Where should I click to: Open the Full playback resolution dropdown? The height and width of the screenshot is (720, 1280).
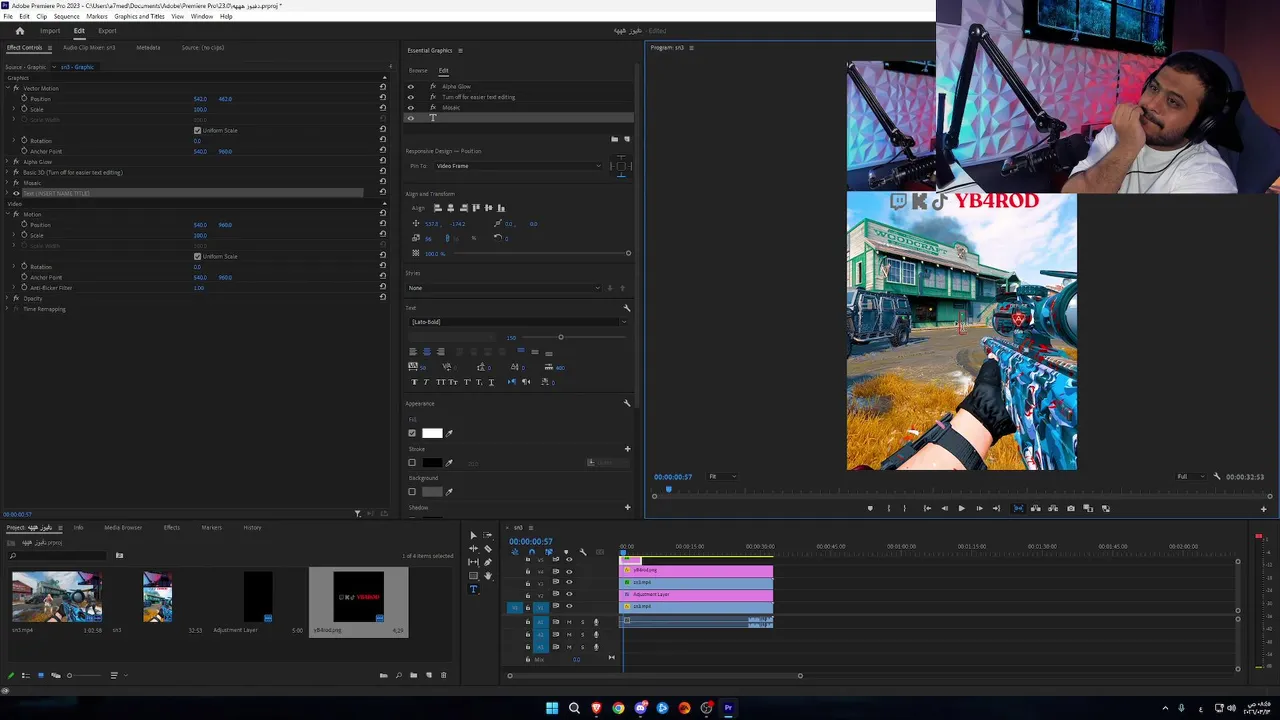click(1189, 477)
